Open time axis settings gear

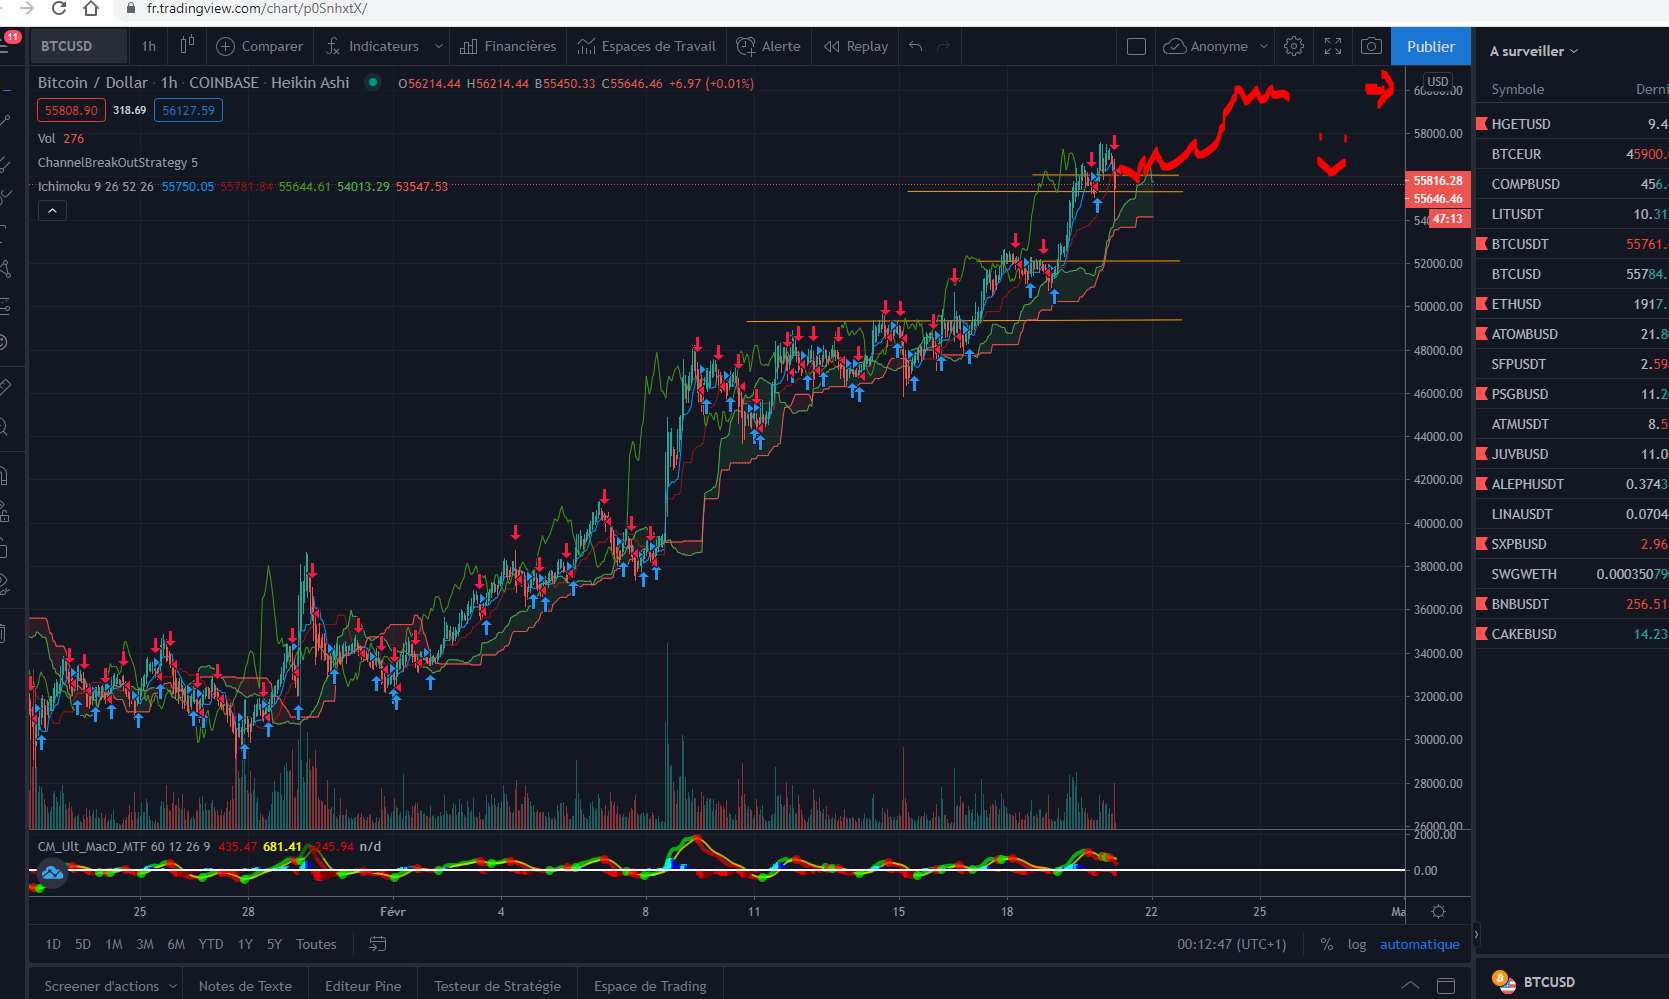(1438, 911)
